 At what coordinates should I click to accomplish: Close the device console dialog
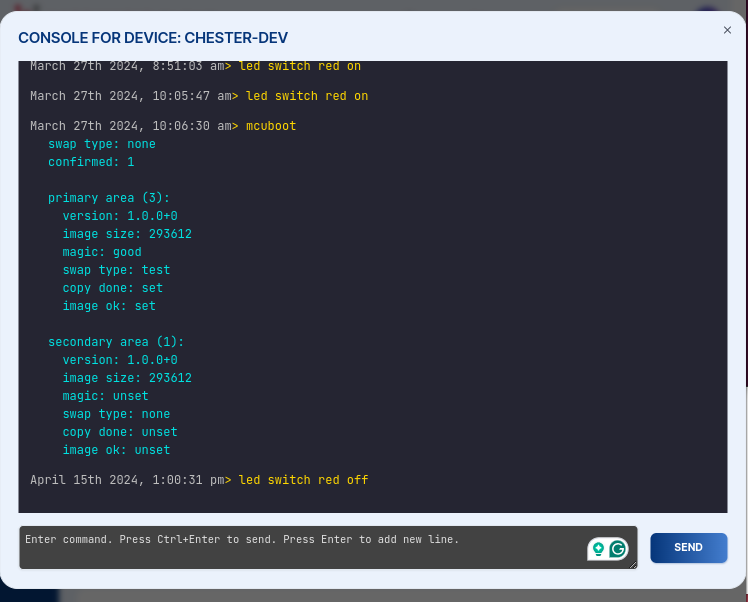(727, 30)
